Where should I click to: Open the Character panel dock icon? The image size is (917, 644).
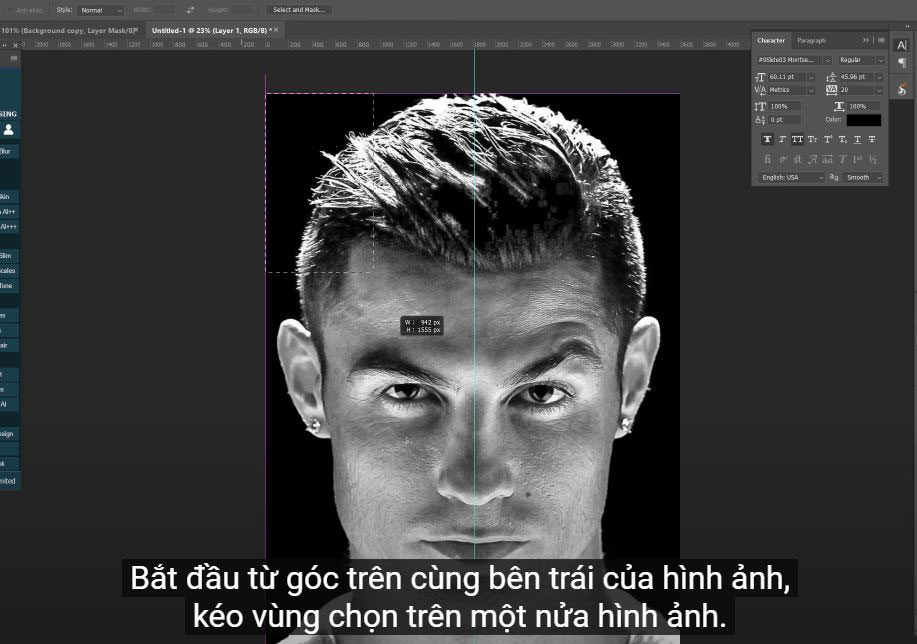point(902,45)
